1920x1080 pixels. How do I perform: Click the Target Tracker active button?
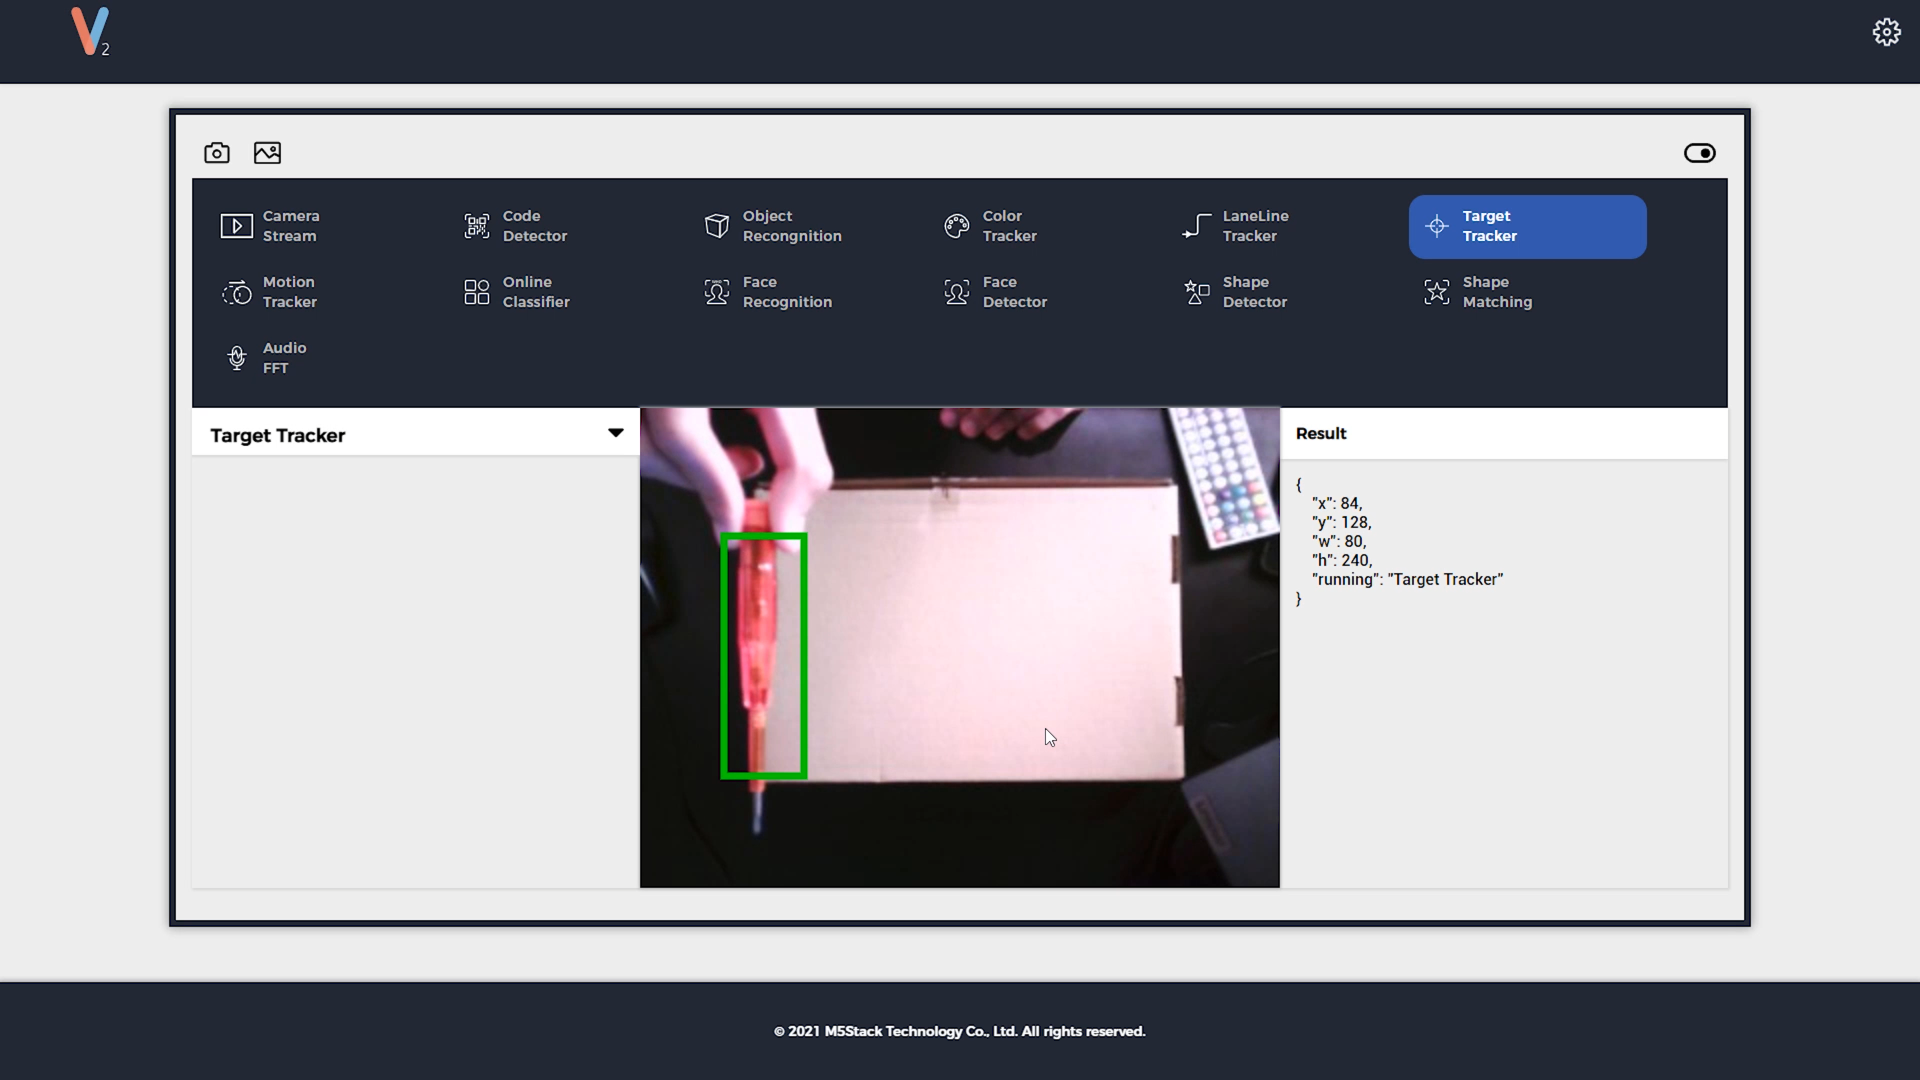[x=1527, y=225]
